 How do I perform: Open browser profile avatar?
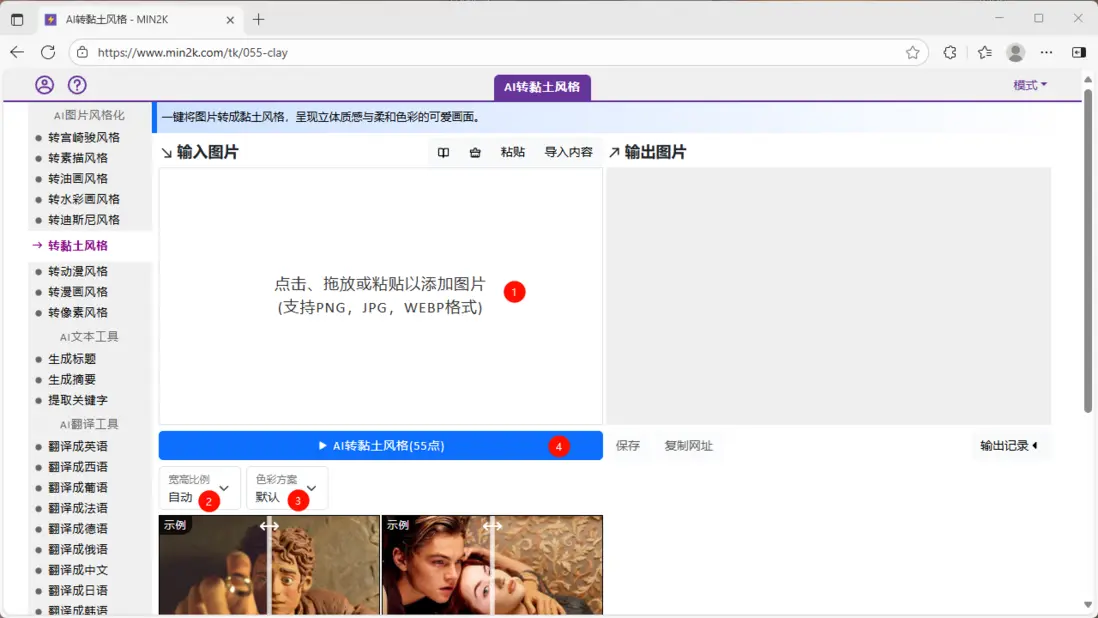[1015, 52]
